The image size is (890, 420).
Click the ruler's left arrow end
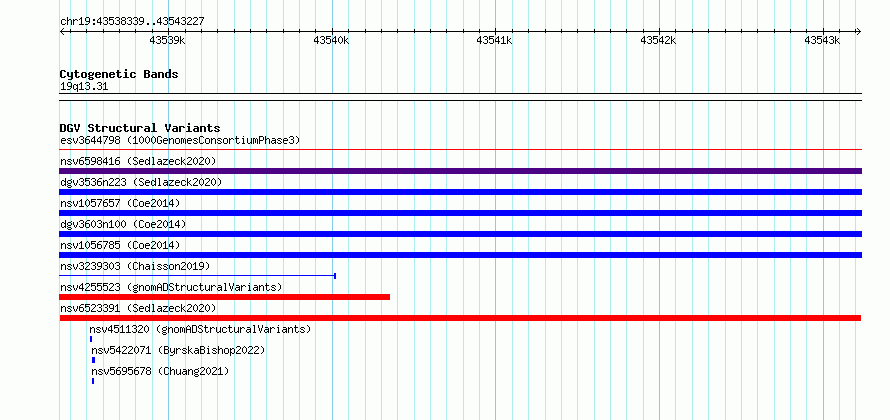click(x=62, y=32)
